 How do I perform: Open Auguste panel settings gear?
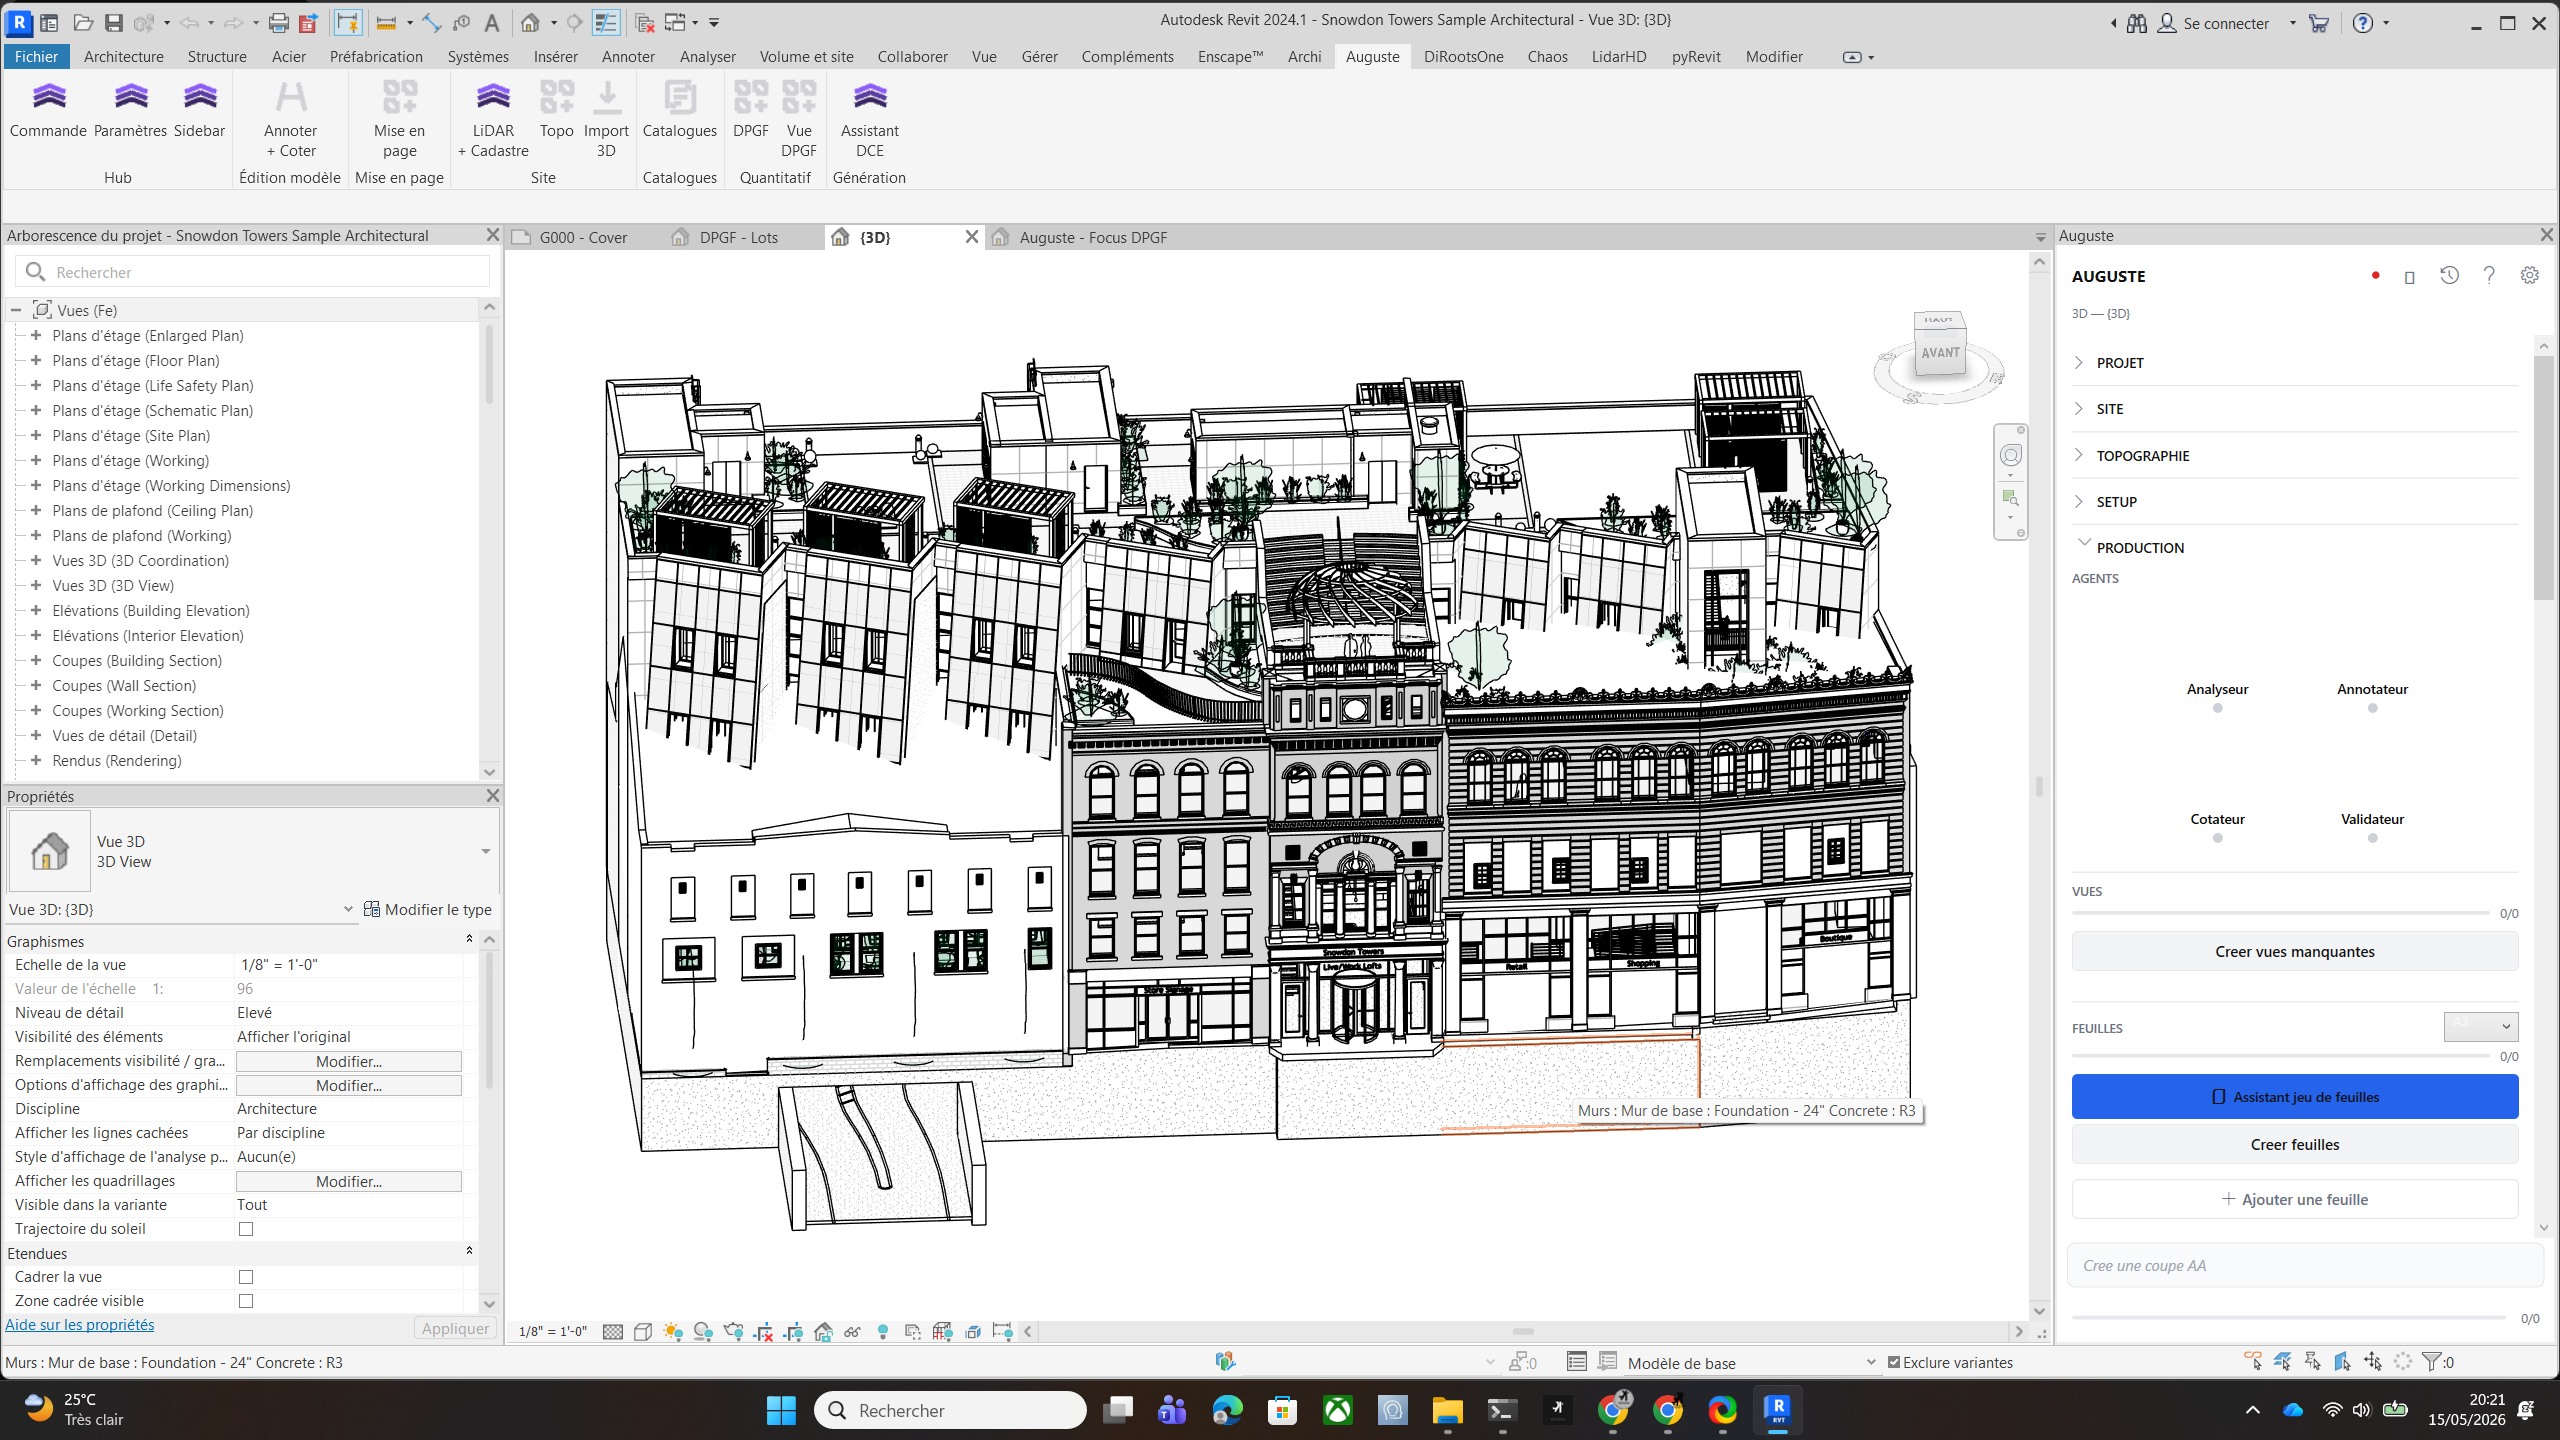click(2529, 276)
